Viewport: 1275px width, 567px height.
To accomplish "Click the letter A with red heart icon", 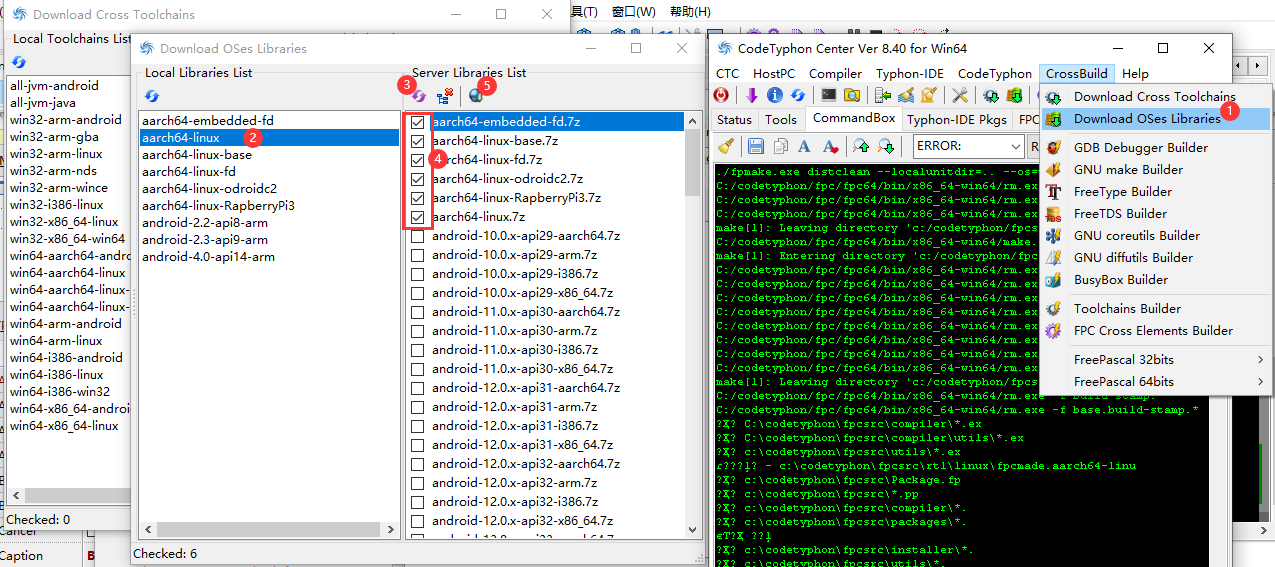I will pyautogui.click(x=829, y=146).
